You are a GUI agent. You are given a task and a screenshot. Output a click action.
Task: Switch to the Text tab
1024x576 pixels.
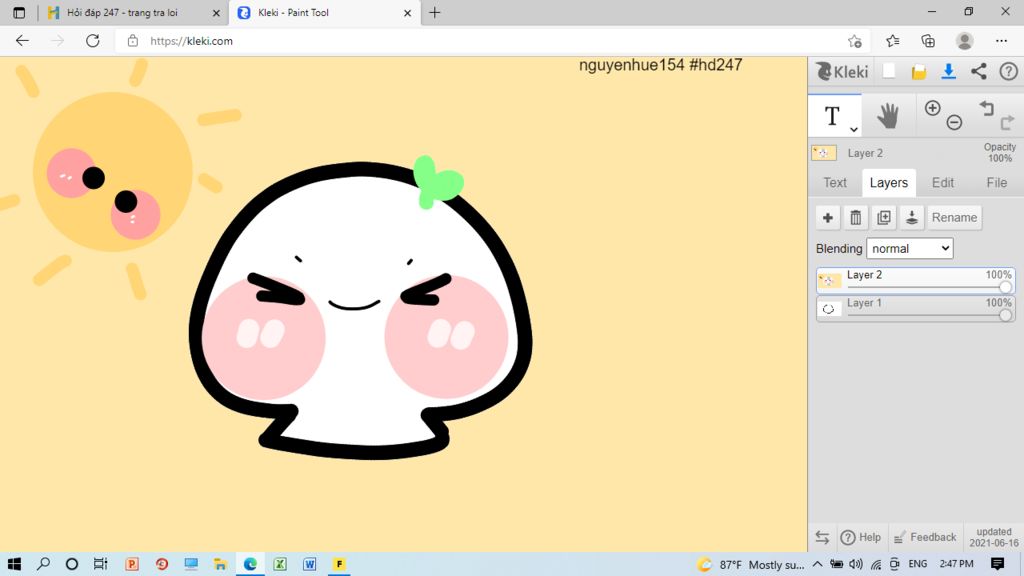pyautogui.click(x=835, y=183)
